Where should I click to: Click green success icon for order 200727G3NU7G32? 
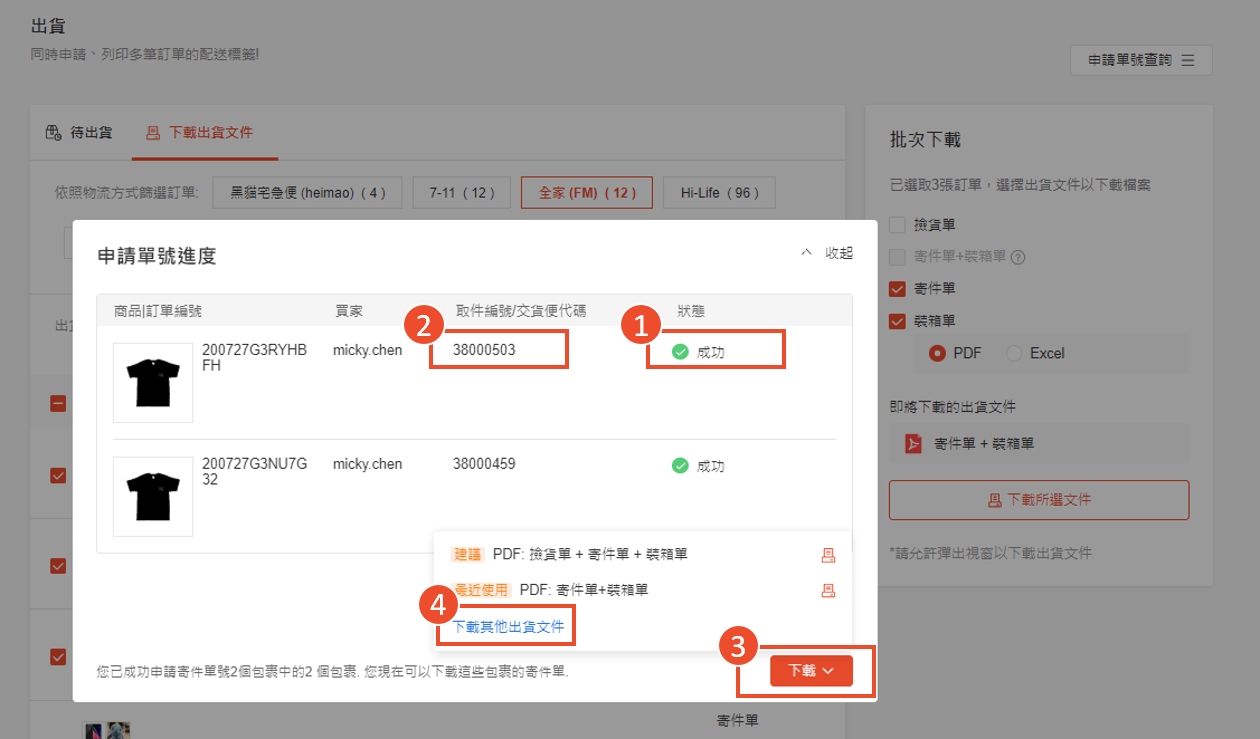680,466
